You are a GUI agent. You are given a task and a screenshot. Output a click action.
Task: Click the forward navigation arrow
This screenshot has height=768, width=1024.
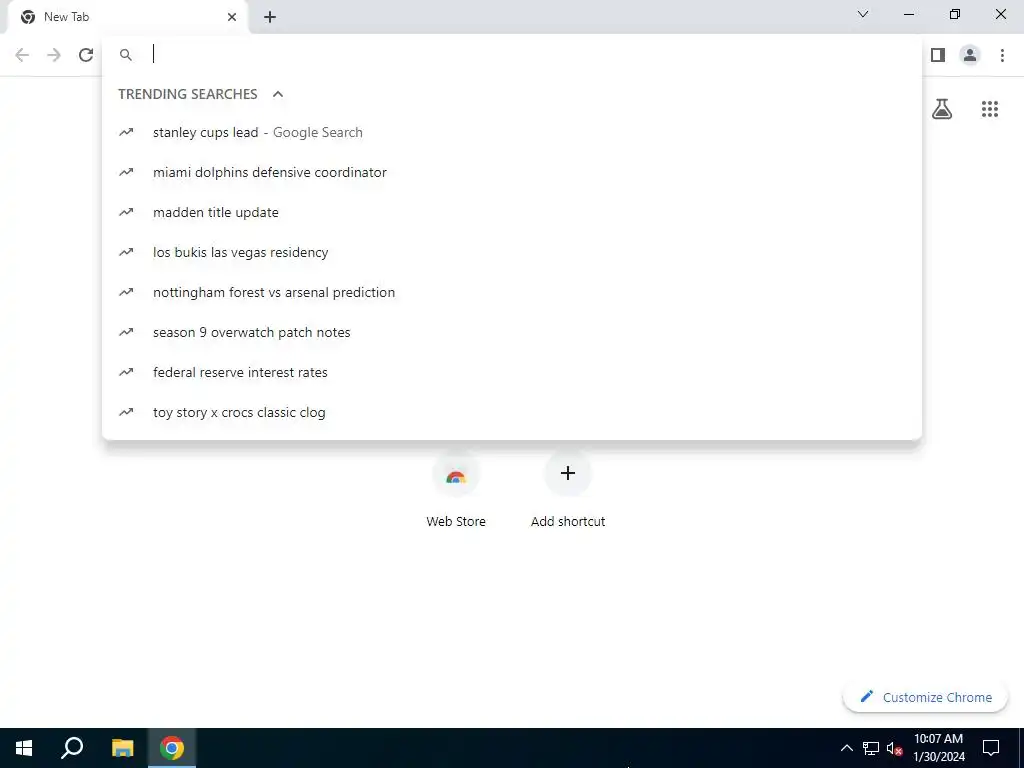click(54, 55)
